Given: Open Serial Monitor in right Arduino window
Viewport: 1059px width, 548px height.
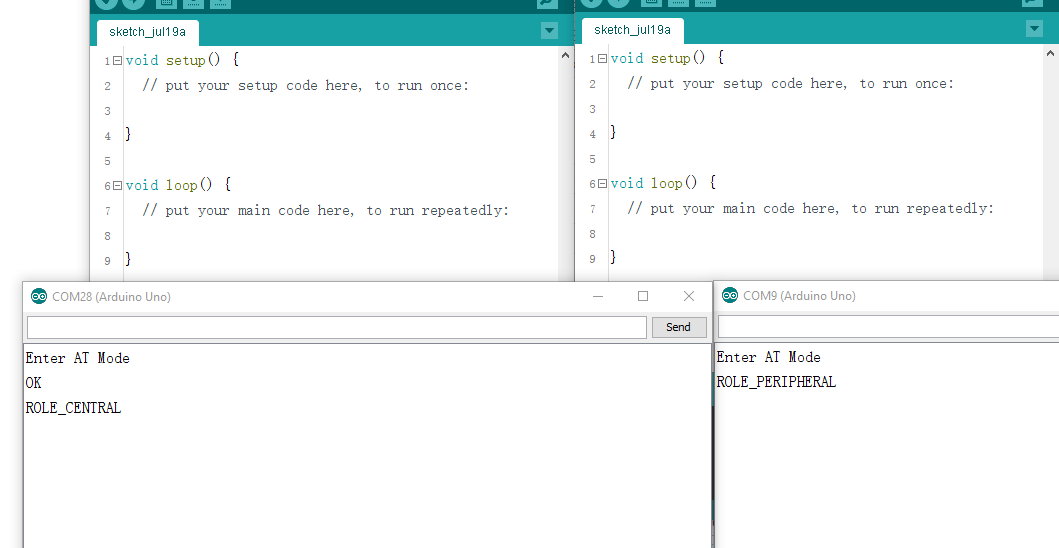Looking at the screenshot, I should click(1033, 3).
